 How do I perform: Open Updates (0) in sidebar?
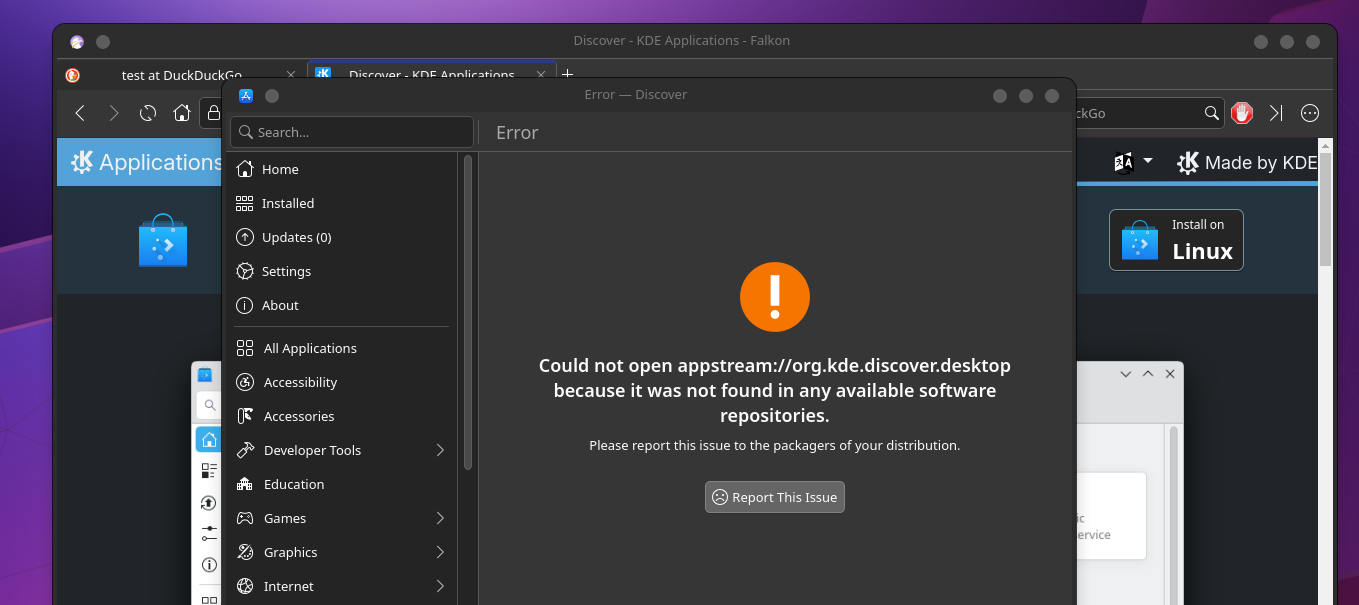(296, 237)
